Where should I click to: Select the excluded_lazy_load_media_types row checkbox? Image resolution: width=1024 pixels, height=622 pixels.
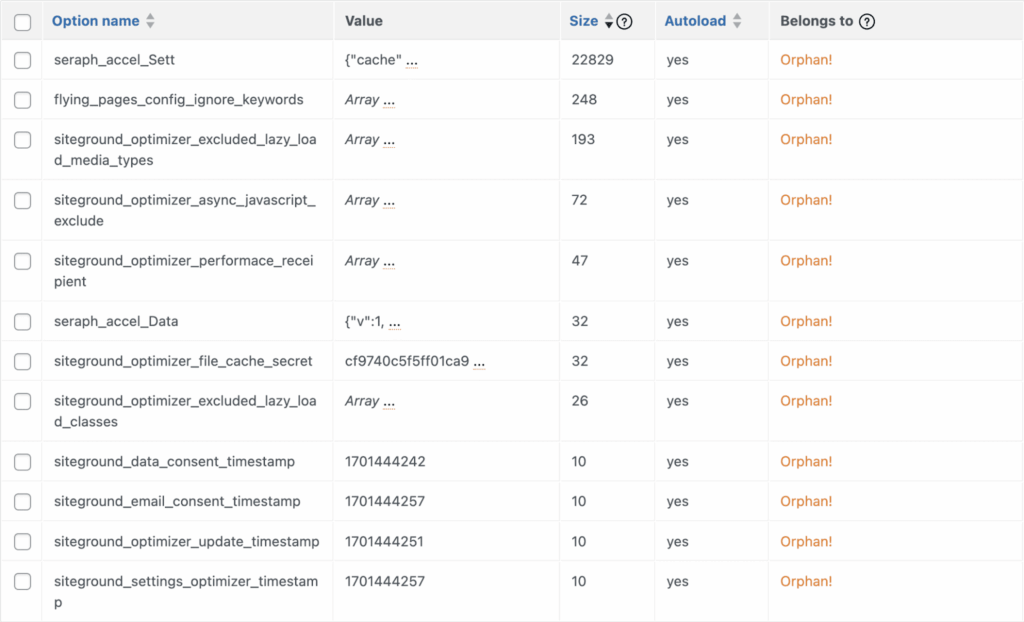click(x=23, y=140)
